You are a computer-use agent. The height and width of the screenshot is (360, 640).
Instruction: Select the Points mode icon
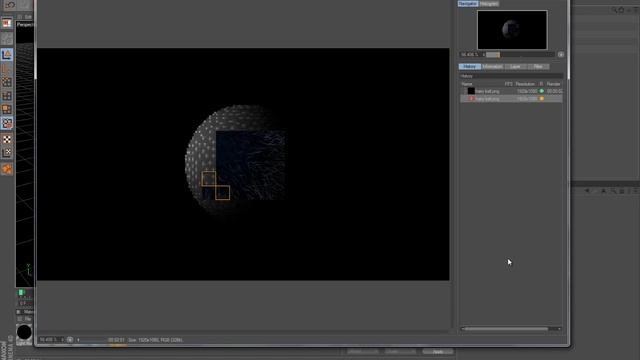(x=7, y=82)
